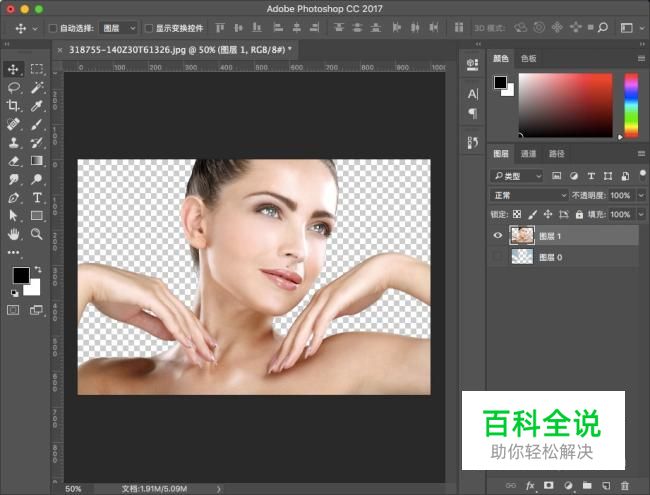Select the Rectangular Marquee tool
This screenshot has height=495, width=650.
36,69
